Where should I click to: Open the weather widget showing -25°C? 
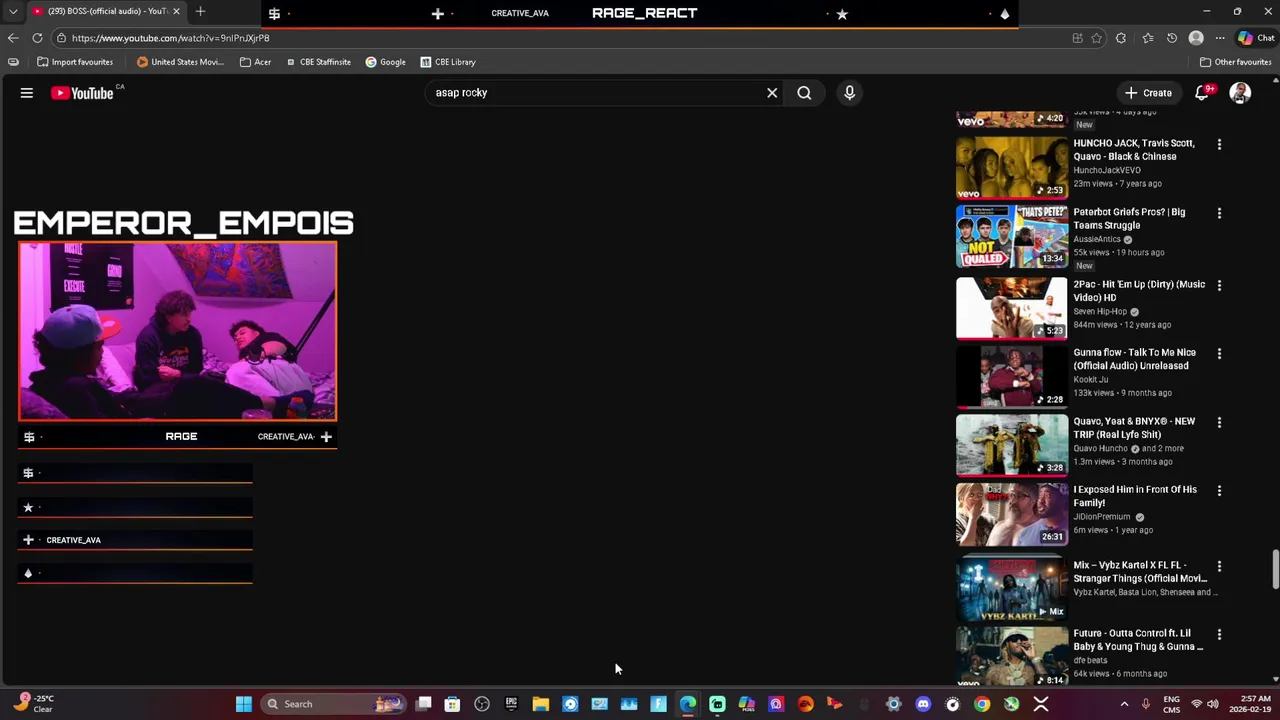pyautogui.click(x=33, y=704)
